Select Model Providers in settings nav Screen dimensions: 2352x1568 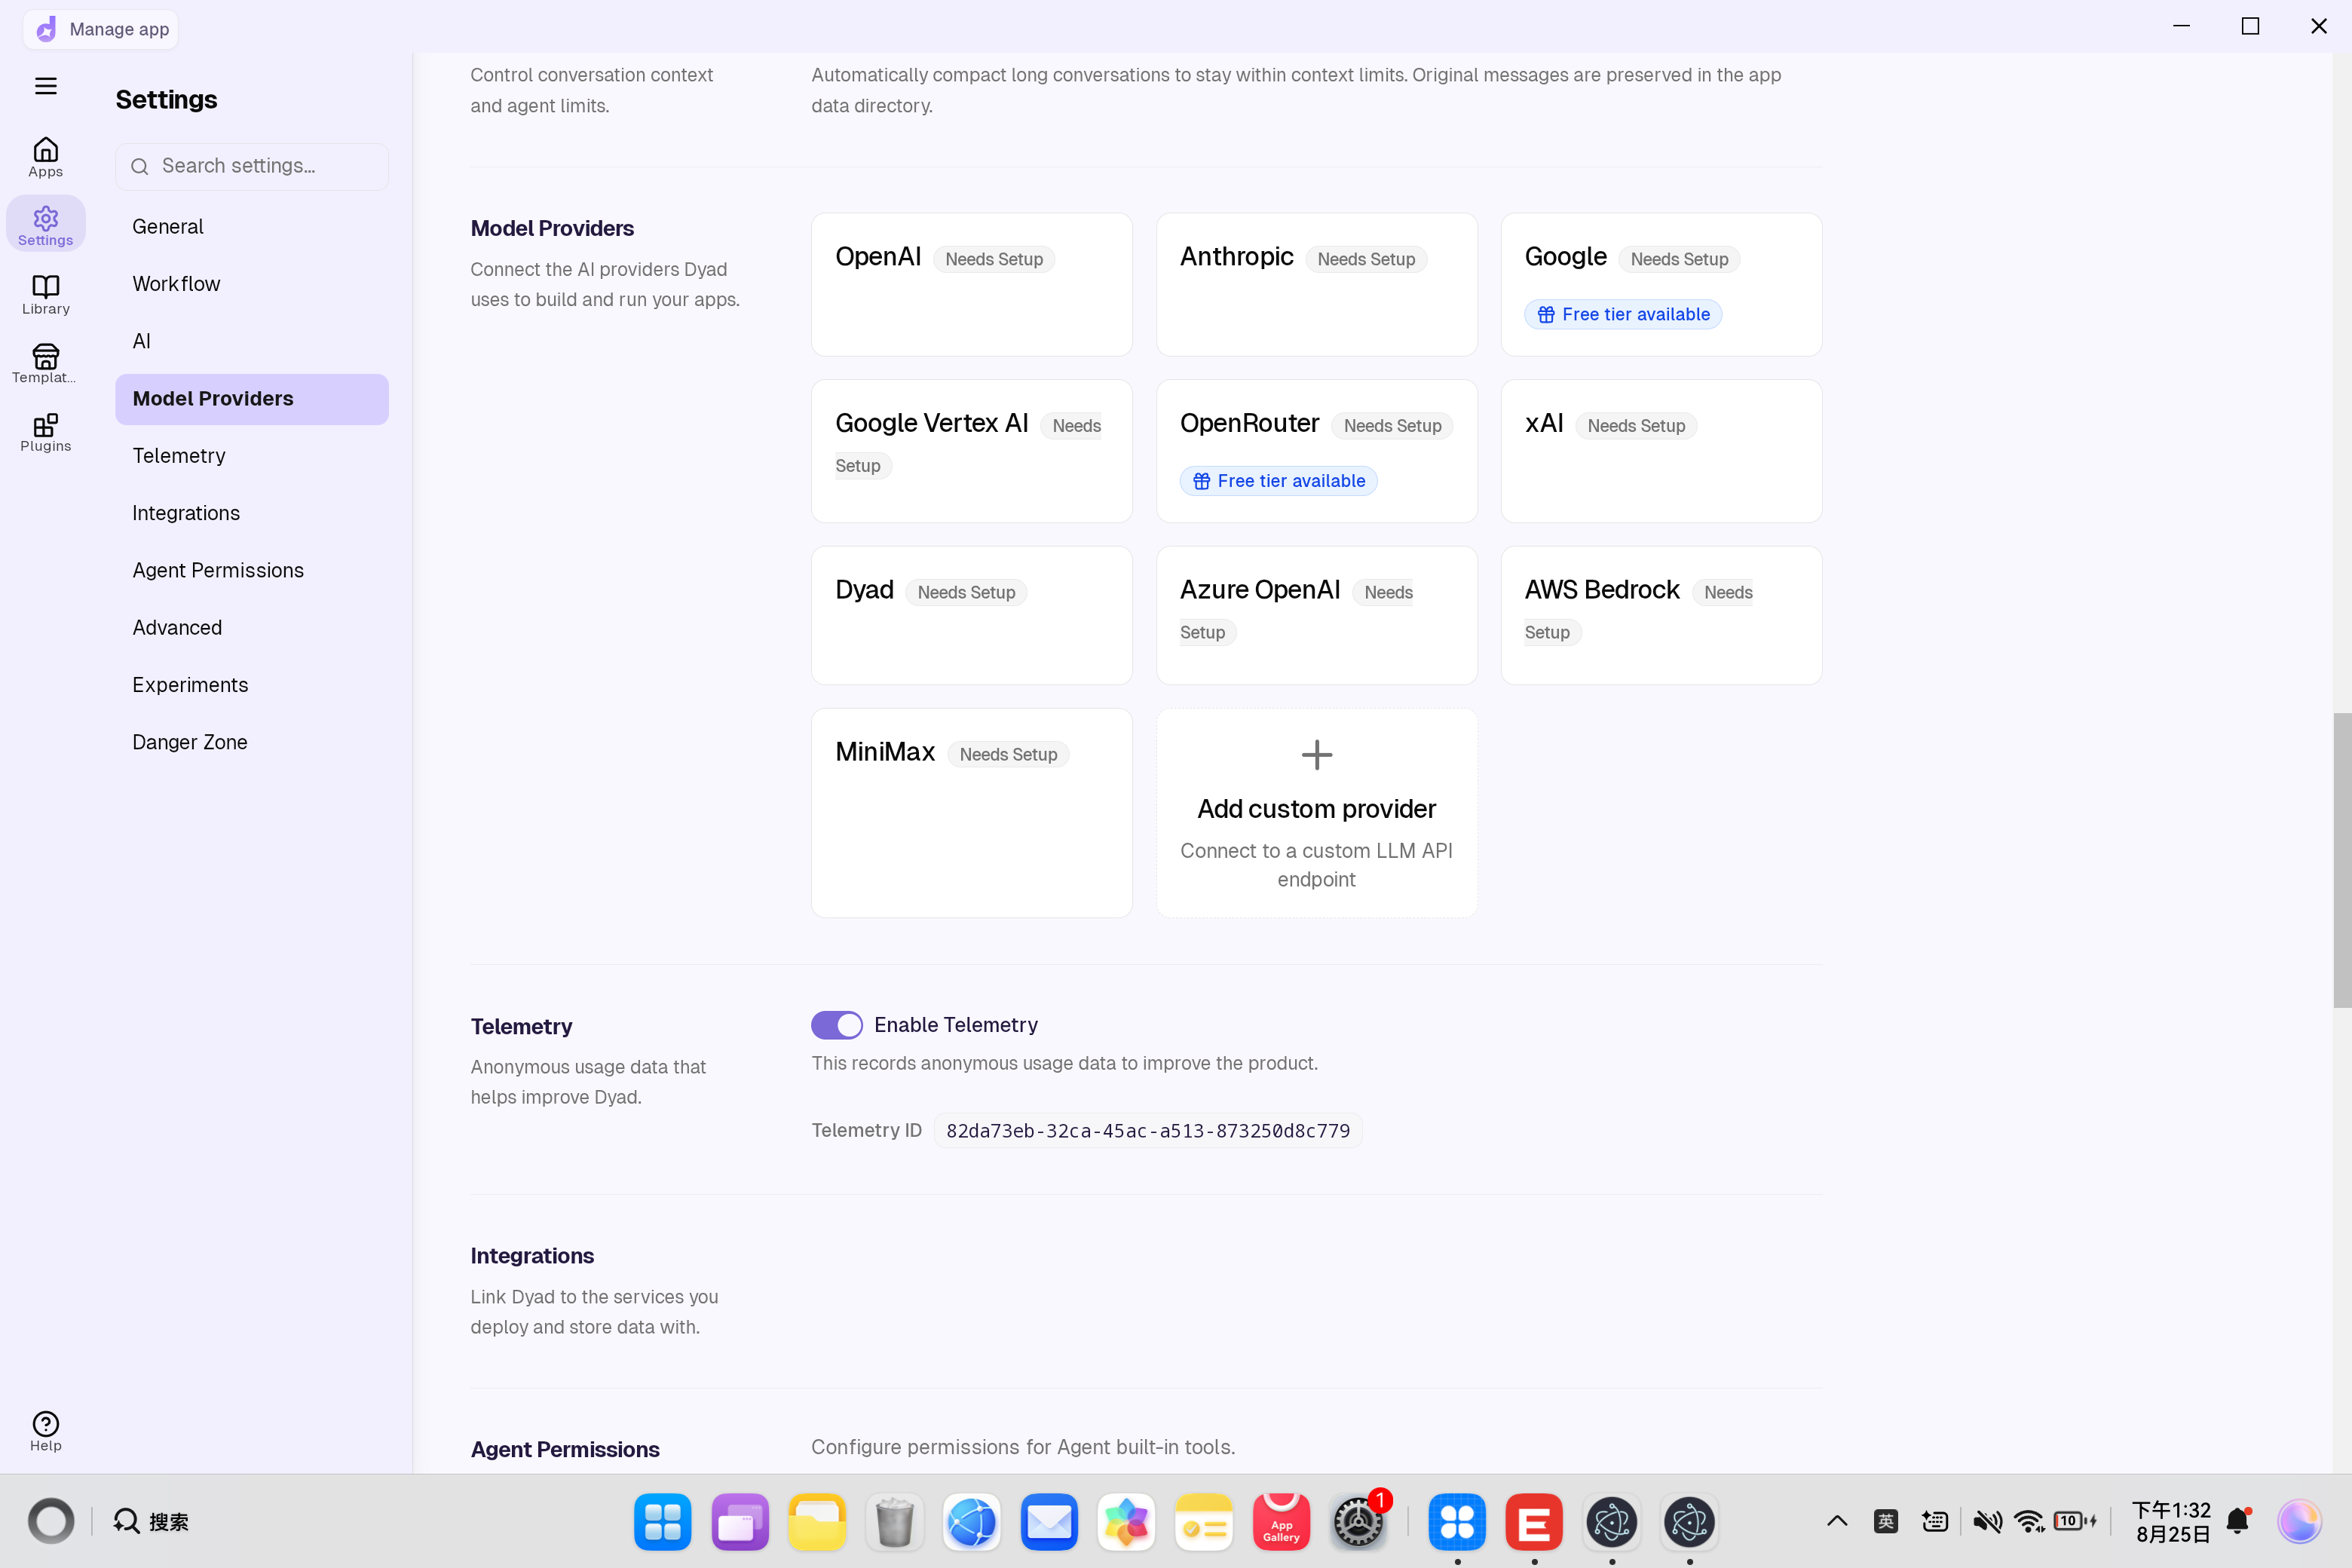click(252, 399)
